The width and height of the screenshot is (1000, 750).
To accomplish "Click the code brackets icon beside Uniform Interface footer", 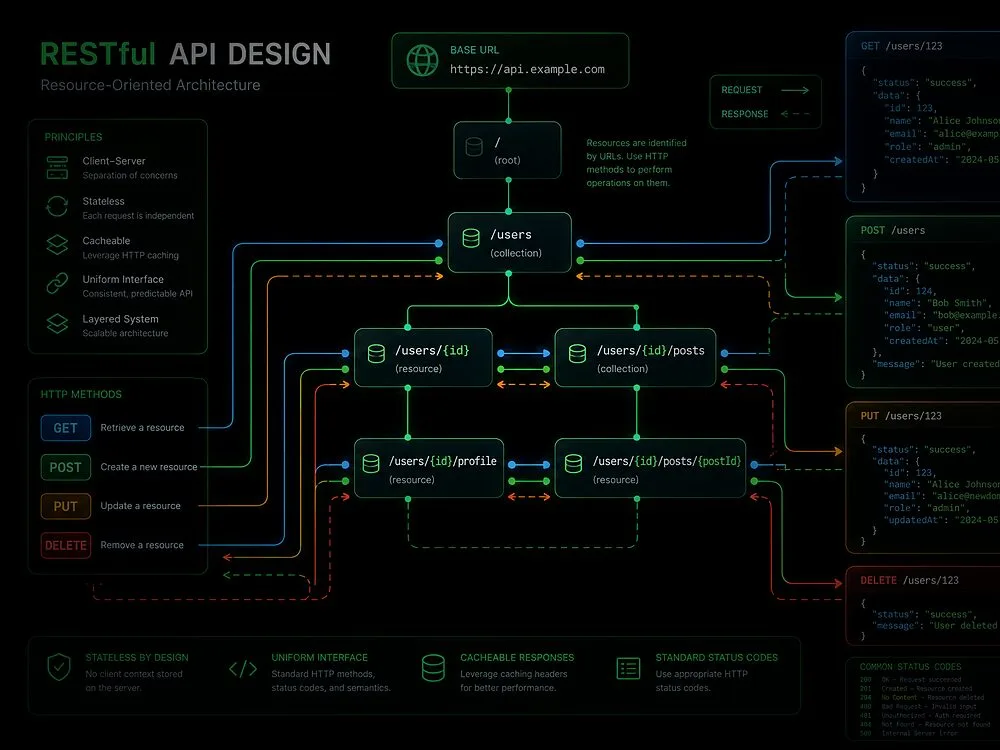I will point(243,668).
